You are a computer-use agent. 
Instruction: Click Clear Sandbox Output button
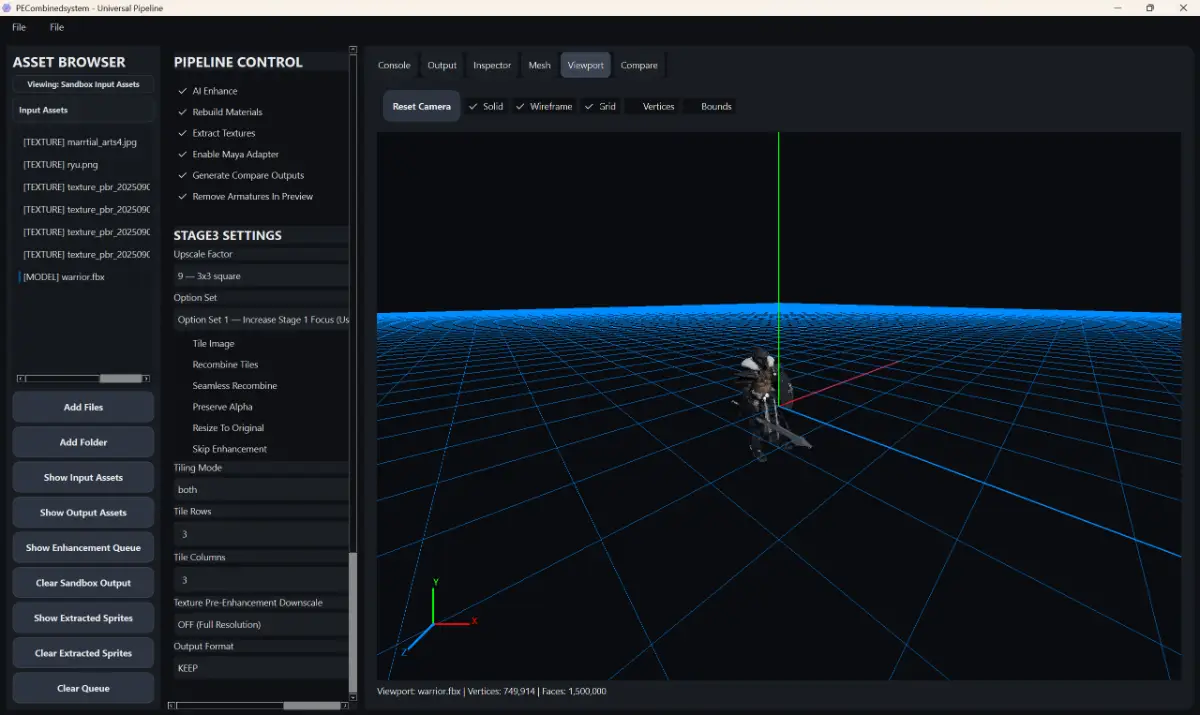tap(83, 583)
